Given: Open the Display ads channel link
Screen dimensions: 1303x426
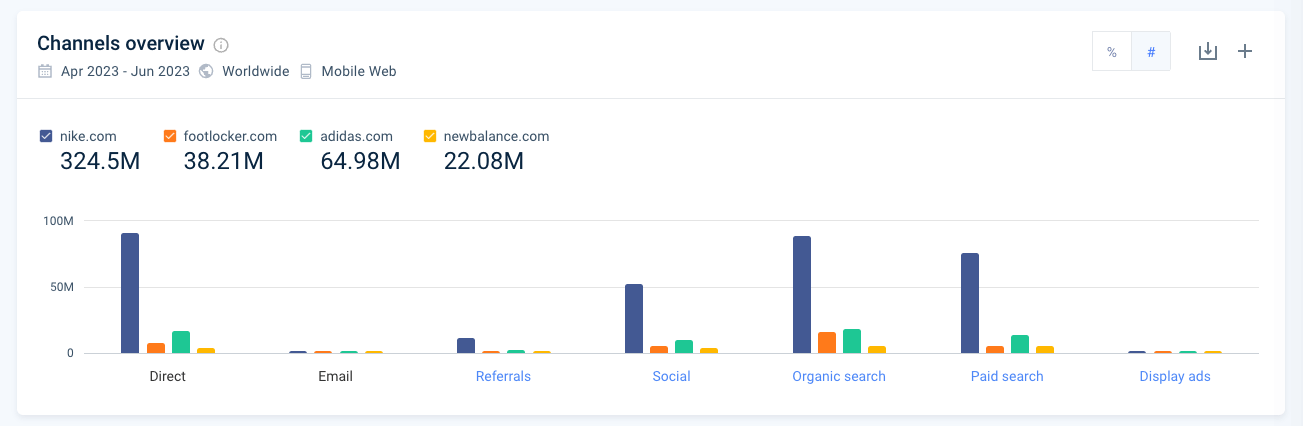Looking at the screenshot, I should [1175, 377].
